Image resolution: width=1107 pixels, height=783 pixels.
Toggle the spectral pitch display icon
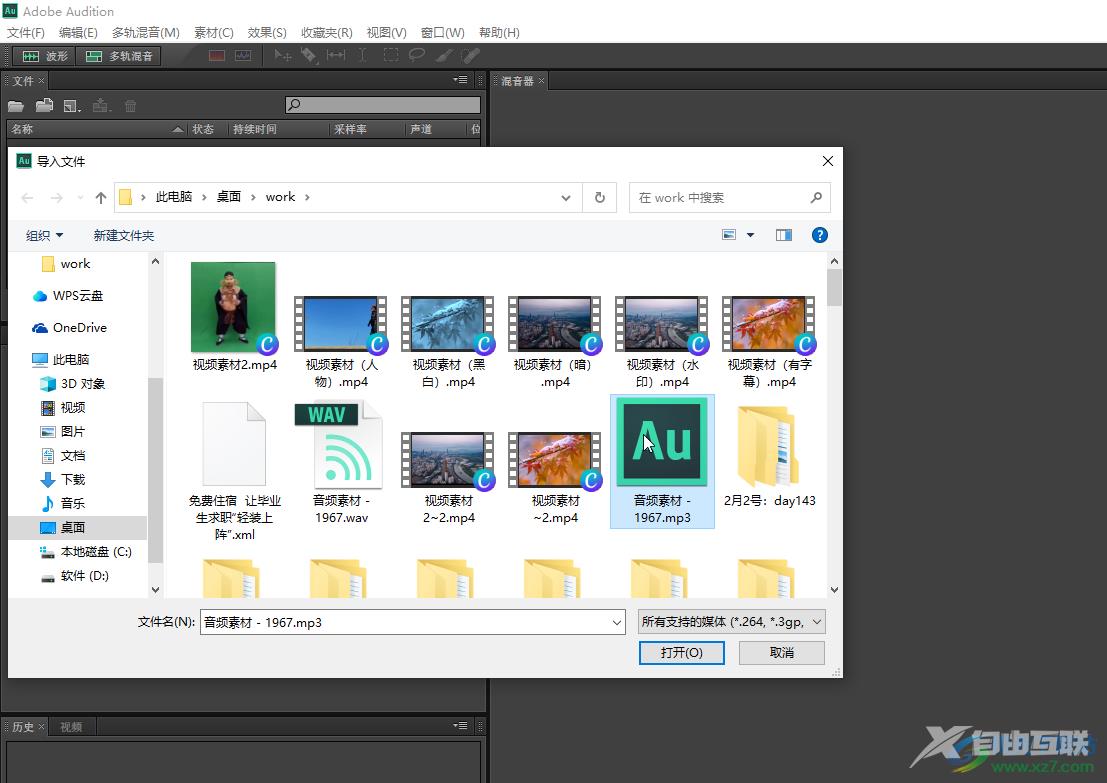tap(243, 56)
